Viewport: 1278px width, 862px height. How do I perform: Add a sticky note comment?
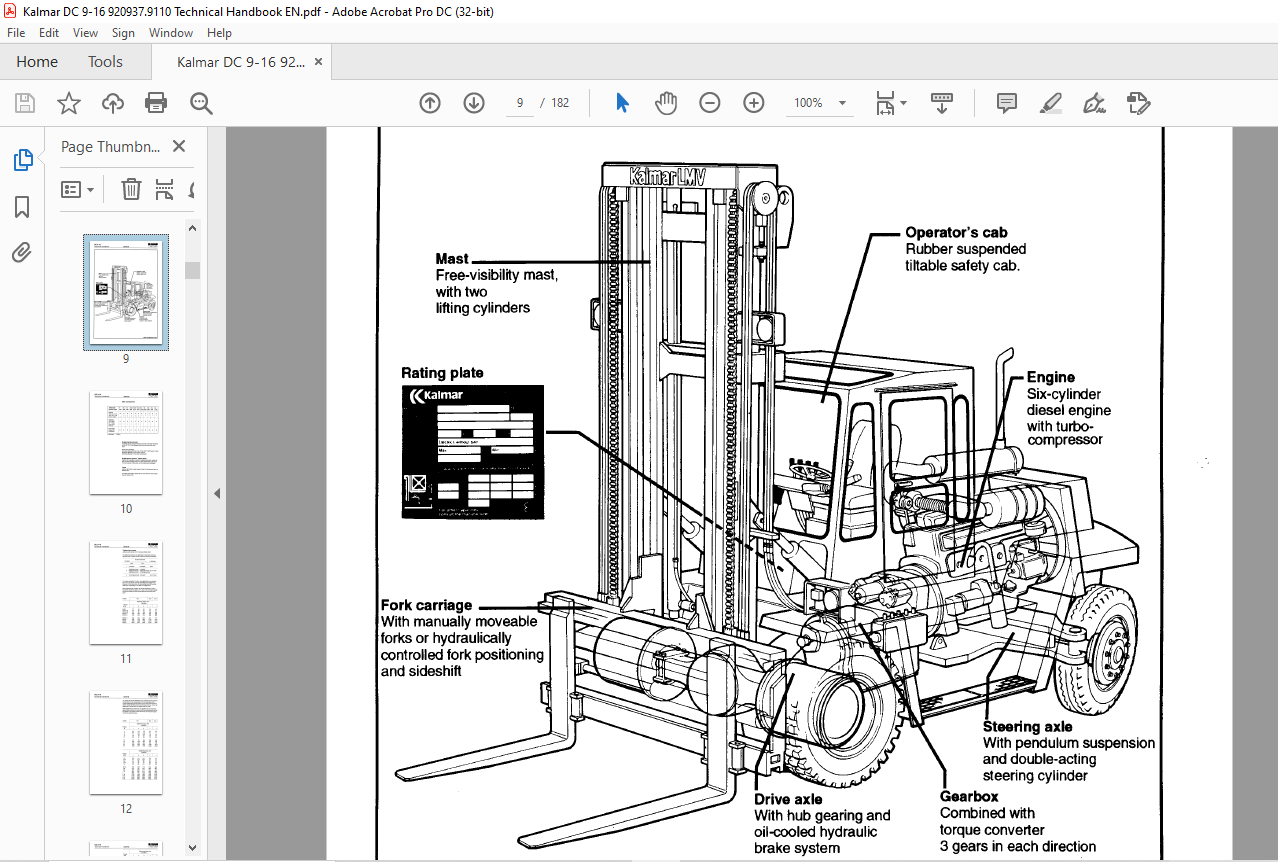1007,103
